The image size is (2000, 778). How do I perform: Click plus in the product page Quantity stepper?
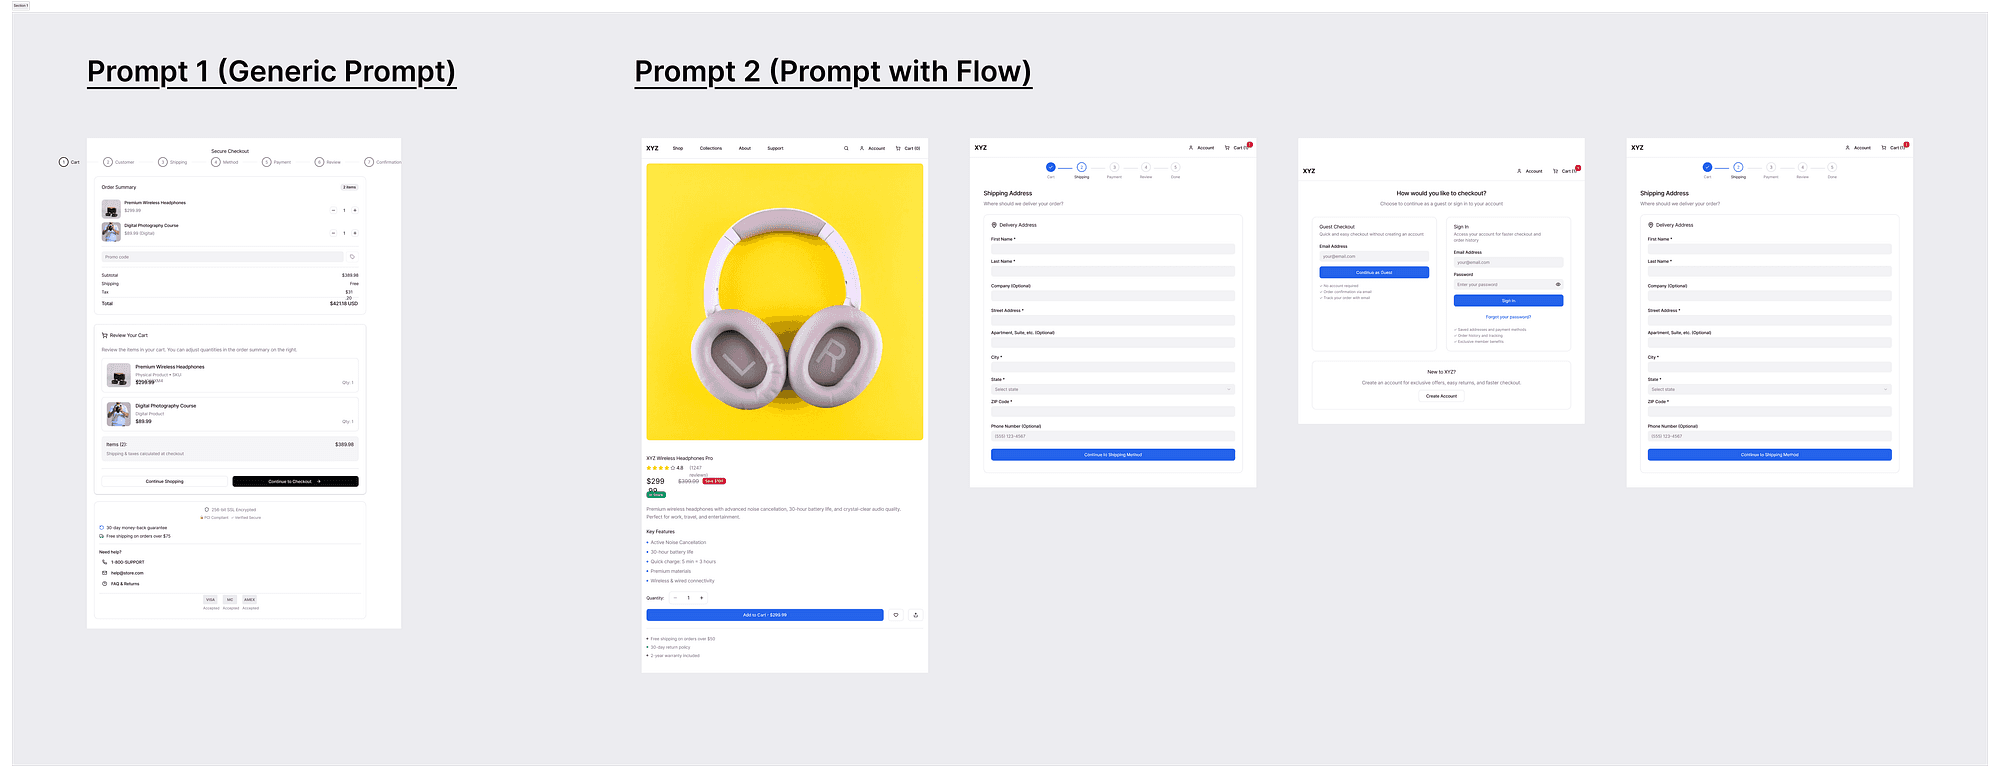coord(701,598)
